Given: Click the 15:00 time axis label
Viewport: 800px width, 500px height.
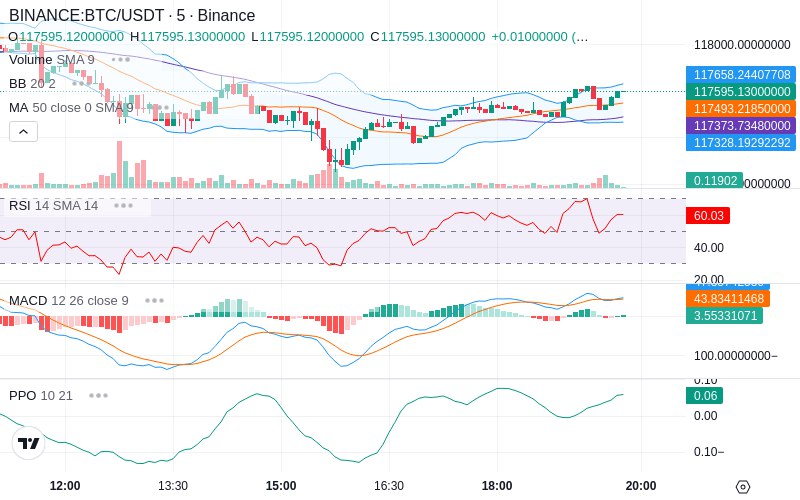Looking at the screenshot, I should pos(281,486).
